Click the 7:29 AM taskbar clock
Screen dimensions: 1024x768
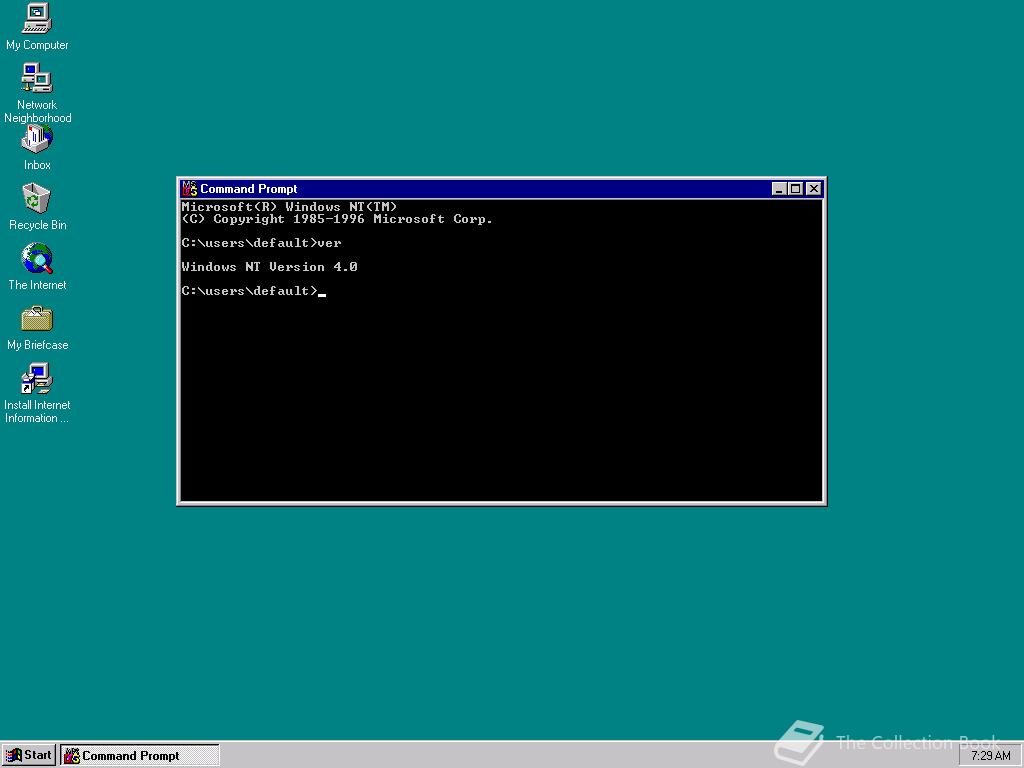pyautogui.click(x=990, y=756)
